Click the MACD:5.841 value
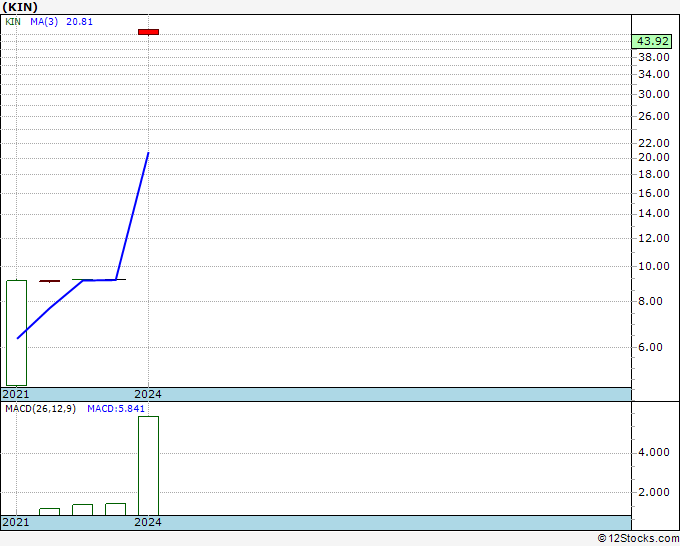This screenshot has width=680, height=546. point(116,409)
